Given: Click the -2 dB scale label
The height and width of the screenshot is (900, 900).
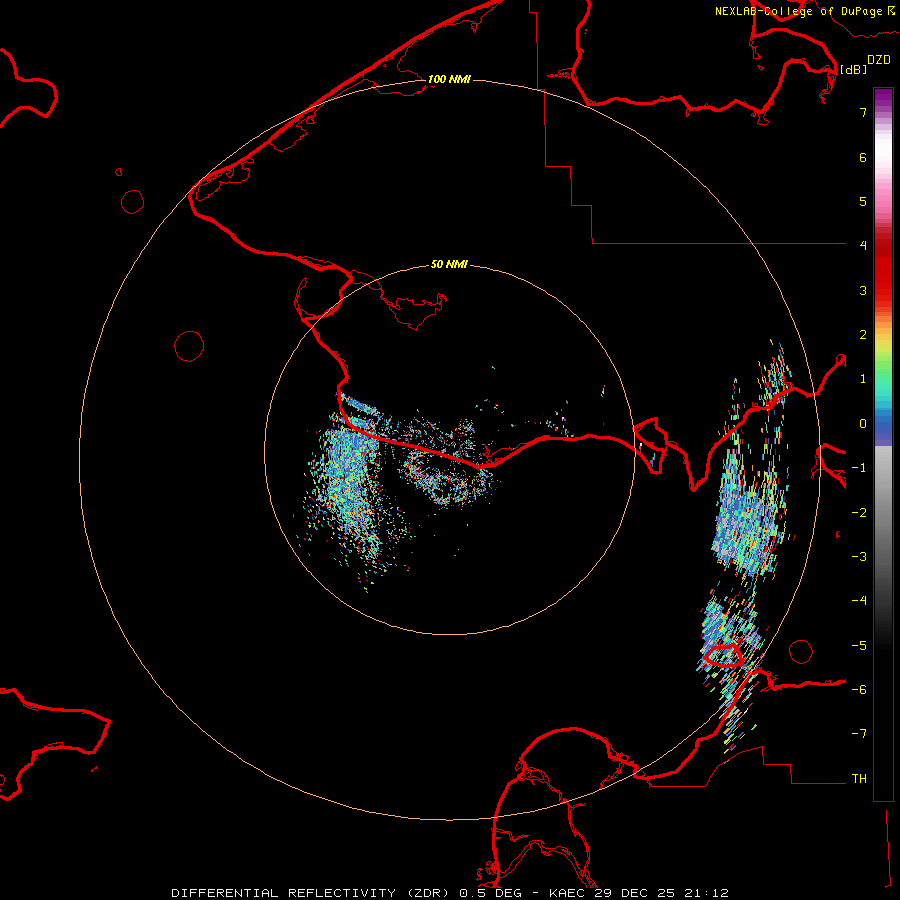Looking at the screenshot, I should click(859, 513).
